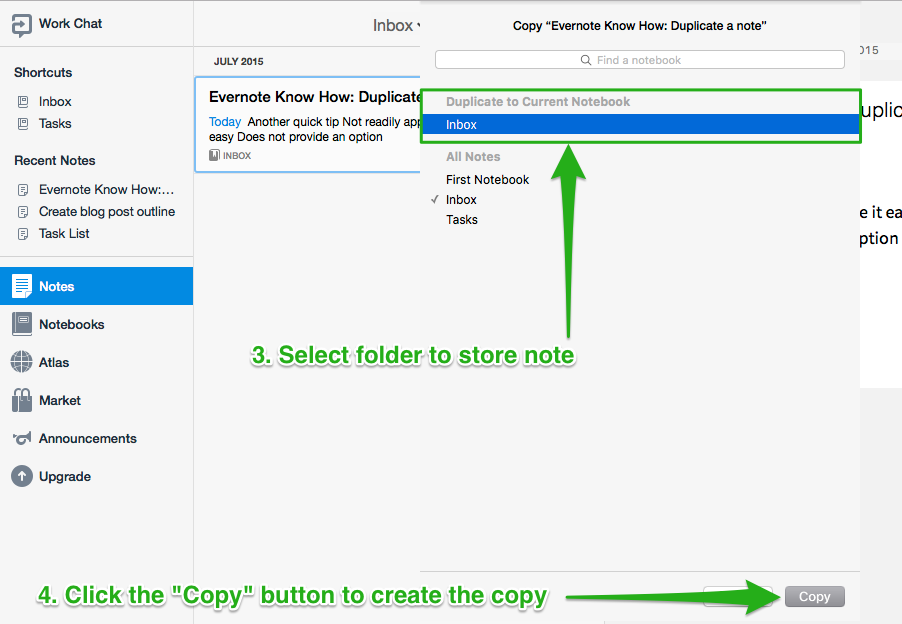Click the Announcements trumpet icon
Viewport: 902px width, 624px height.
point(22,439)
